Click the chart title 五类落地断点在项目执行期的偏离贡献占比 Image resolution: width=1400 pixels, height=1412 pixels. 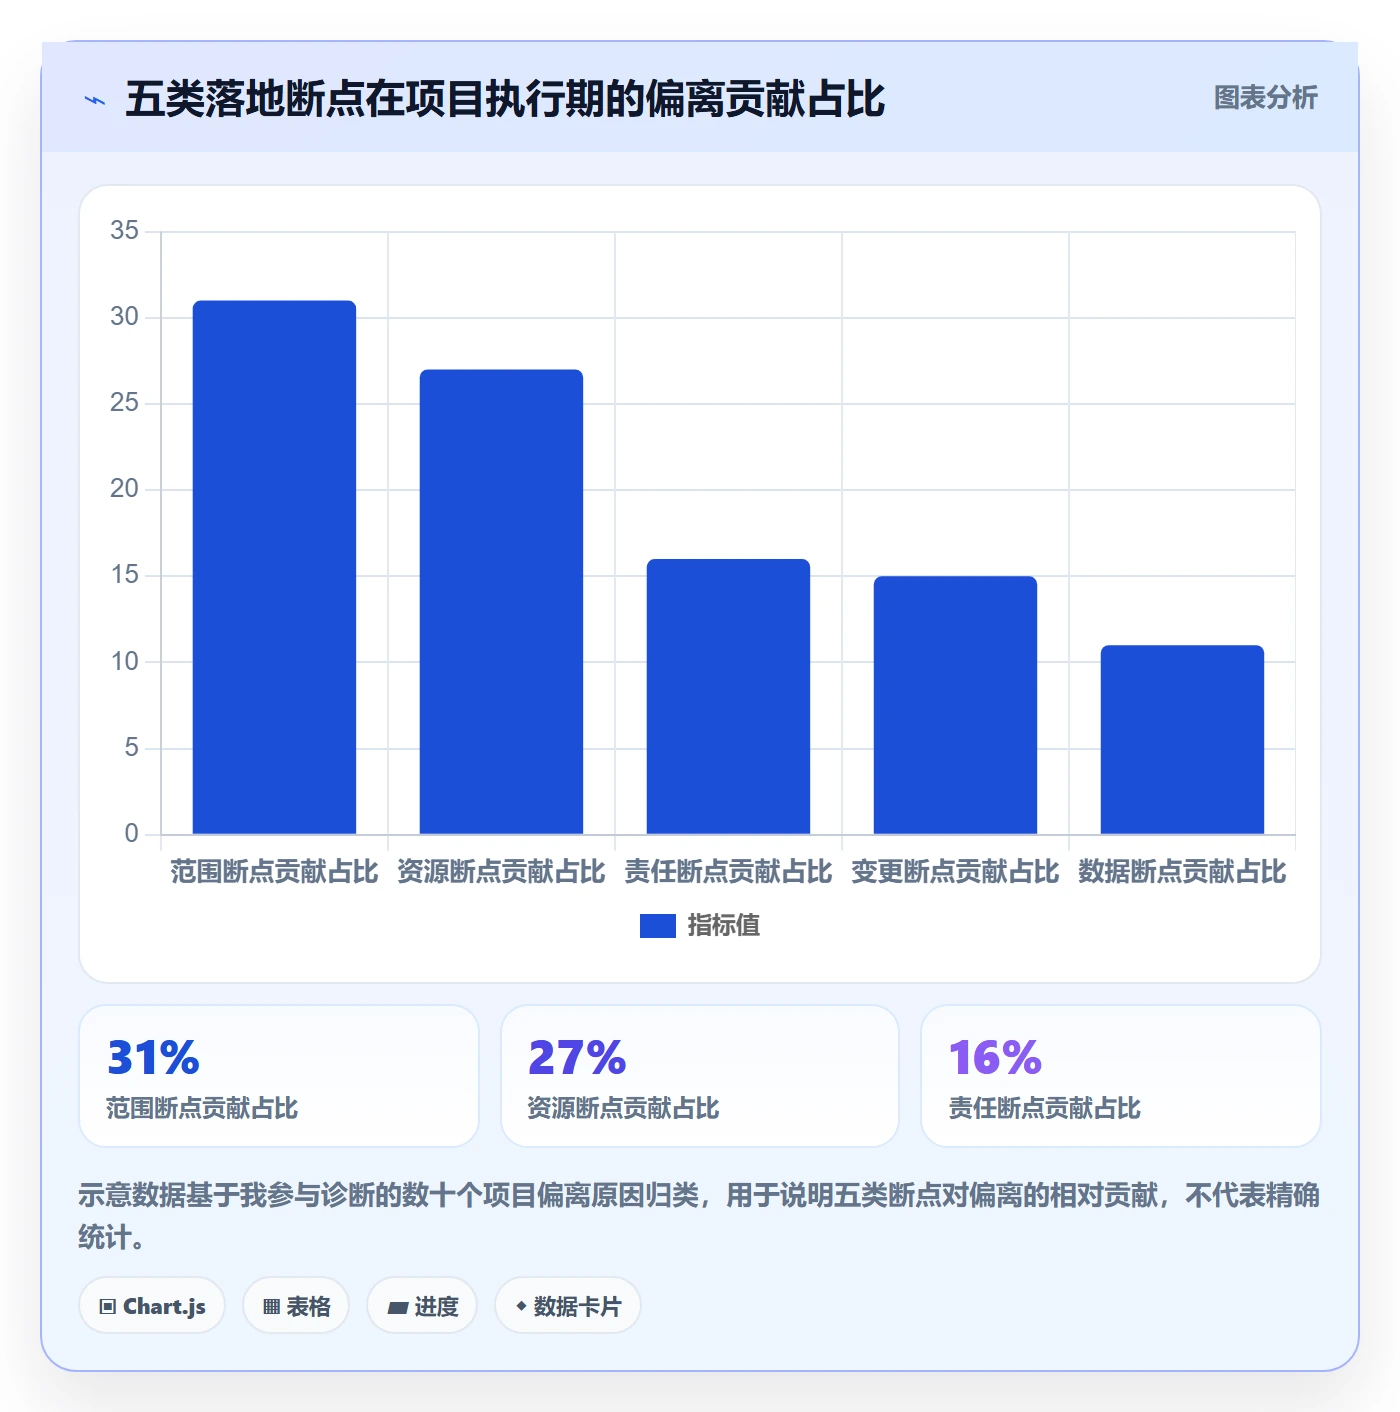[x=505, y=99]
